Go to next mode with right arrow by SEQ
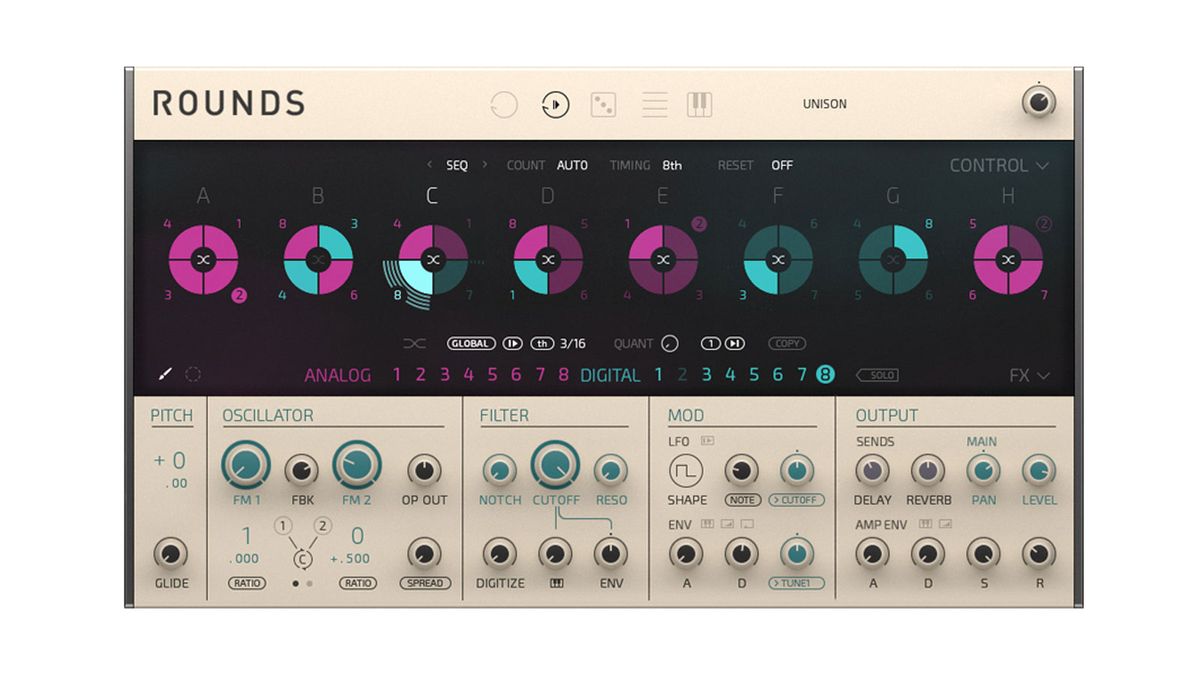 tap(485, 165)
